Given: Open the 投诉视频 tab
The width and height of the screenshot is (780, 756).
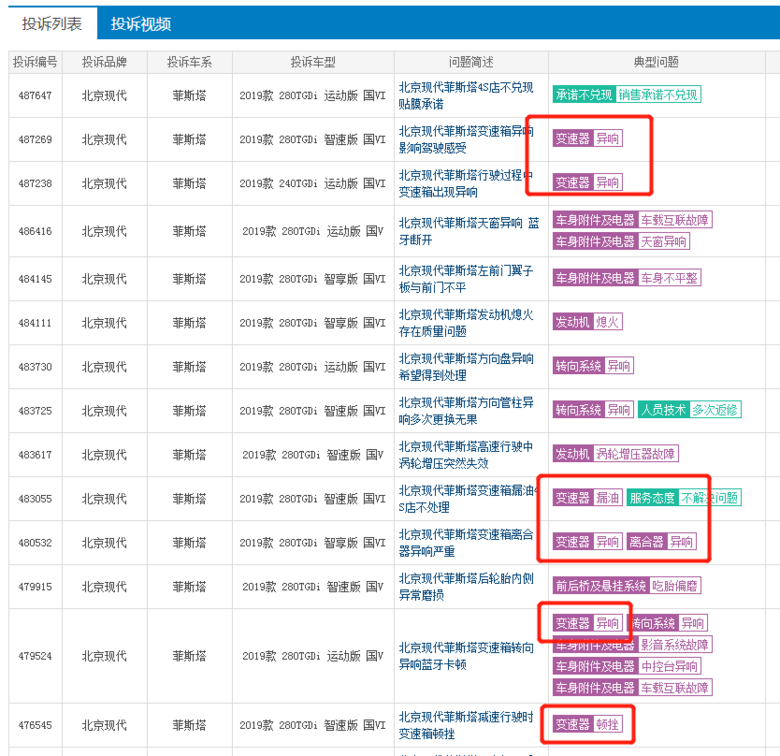Looking at the screenshot, I should [x=141, y=24].
